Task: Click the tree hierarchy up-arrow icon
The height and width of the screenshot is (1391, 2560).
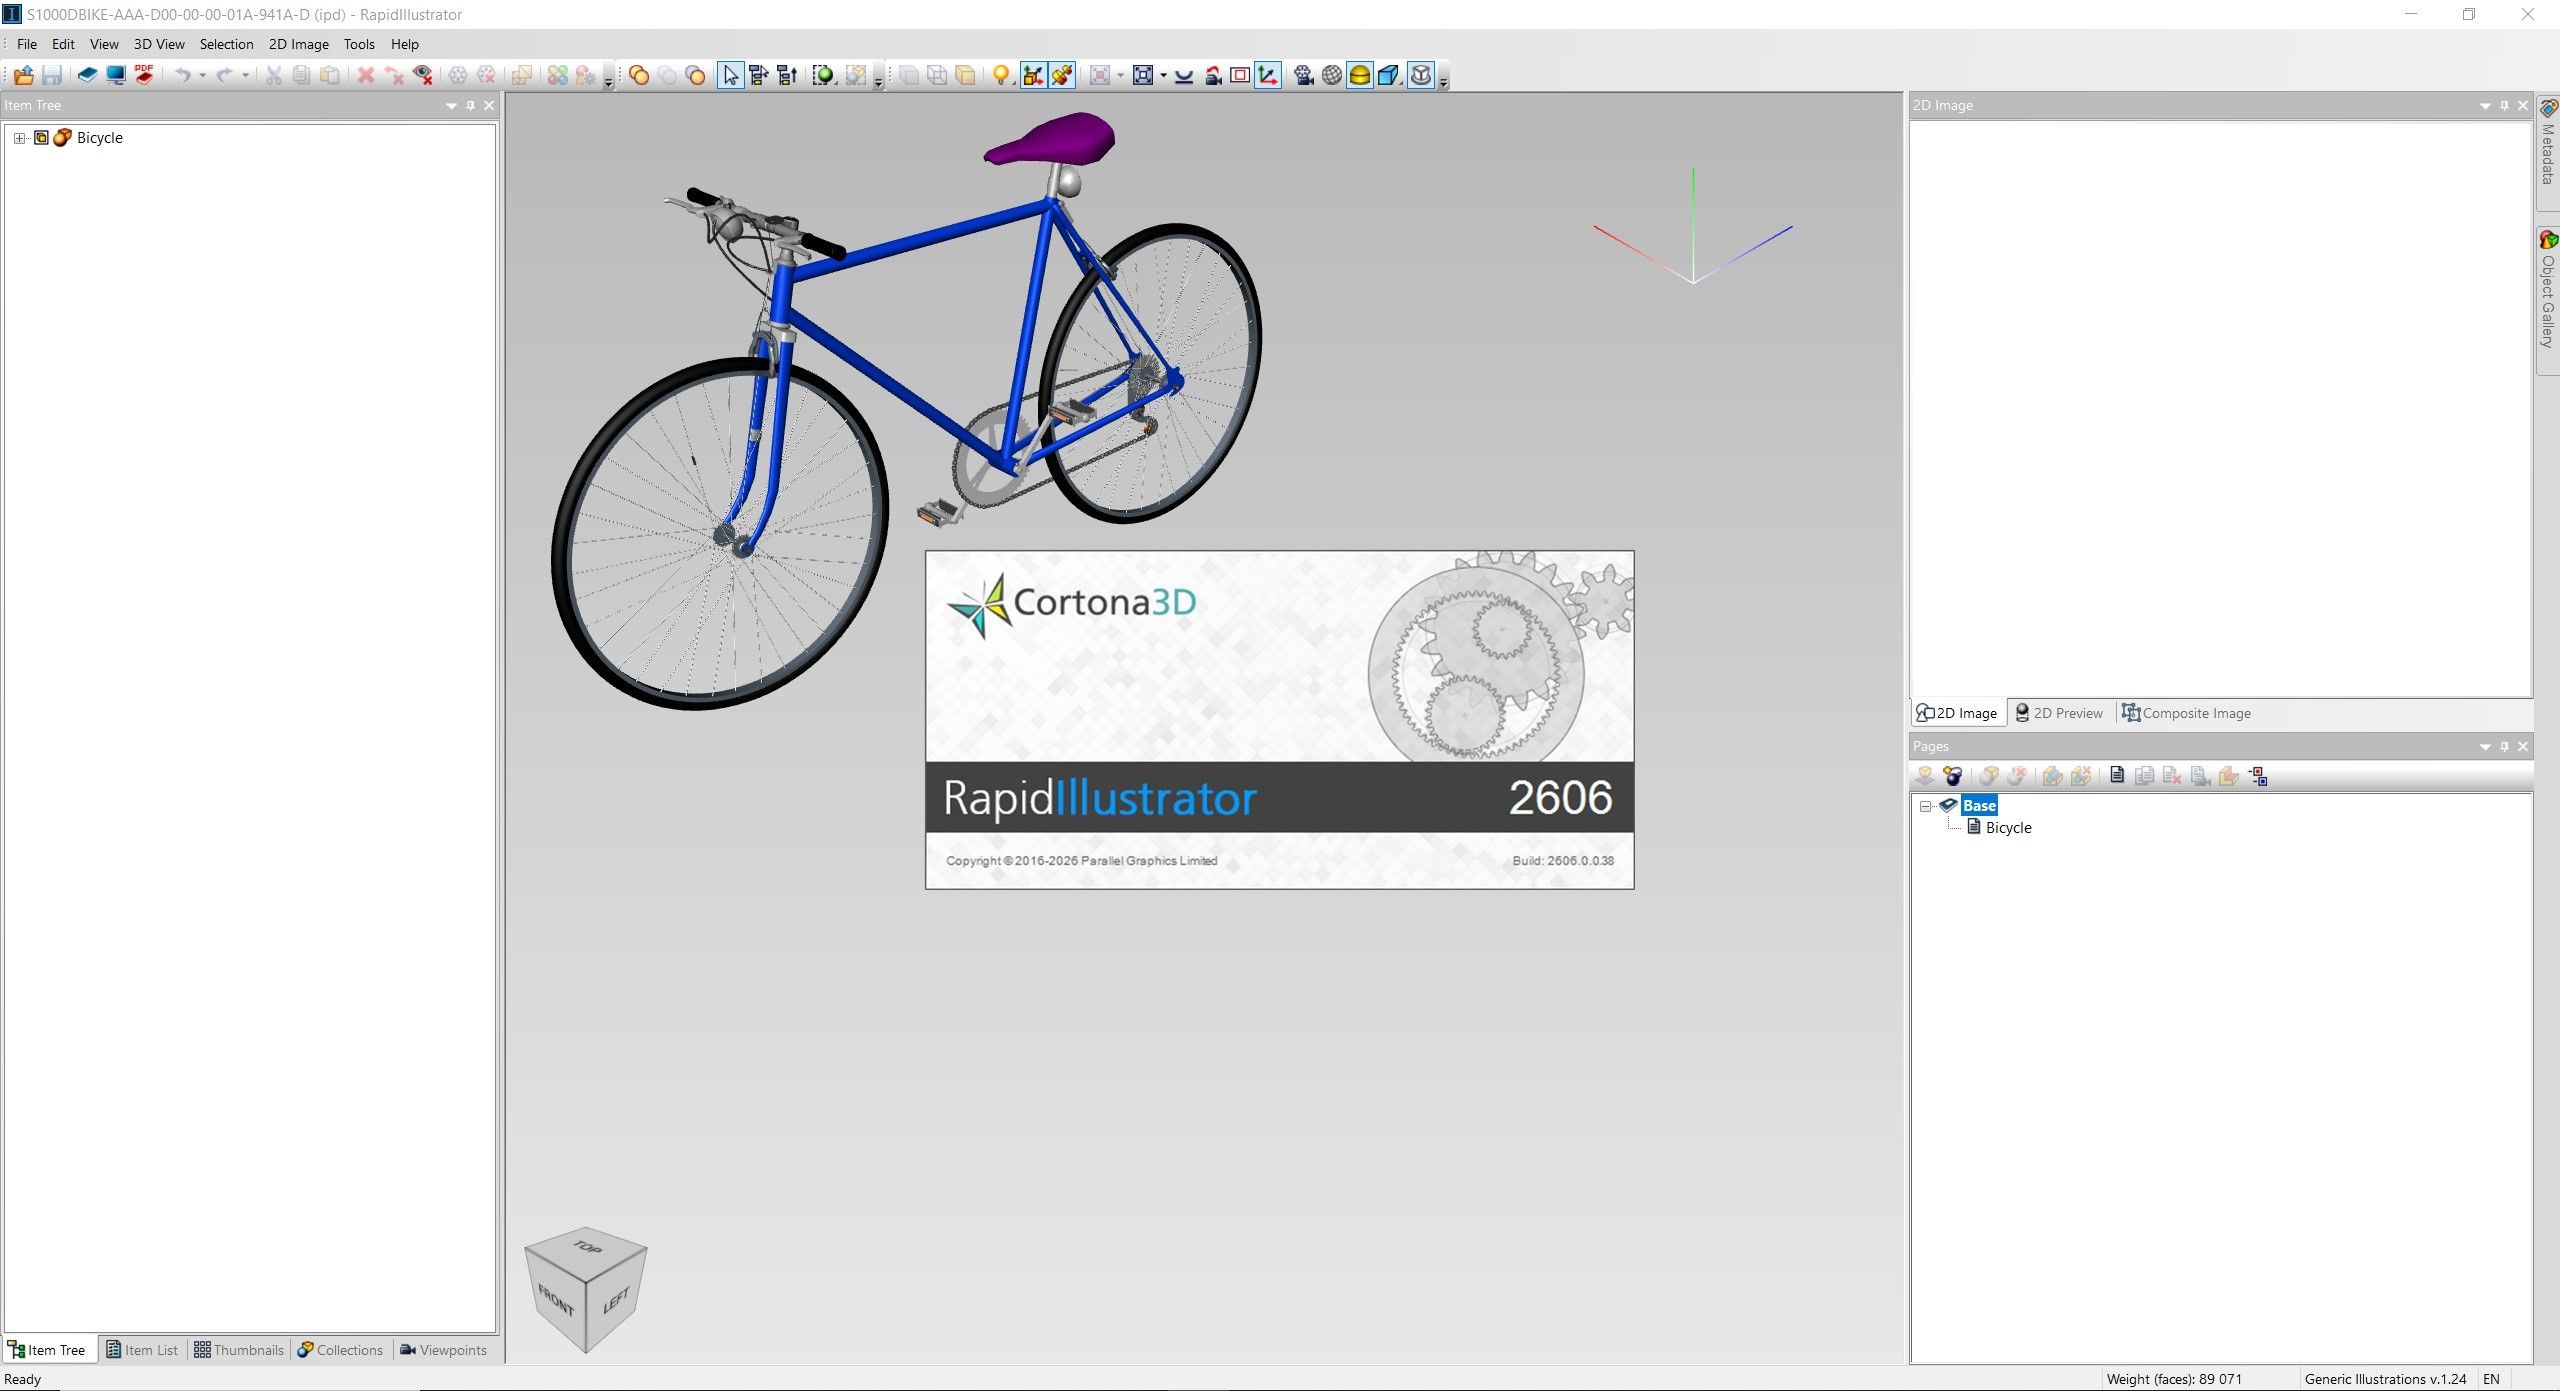Action: (x=787, y=75)
